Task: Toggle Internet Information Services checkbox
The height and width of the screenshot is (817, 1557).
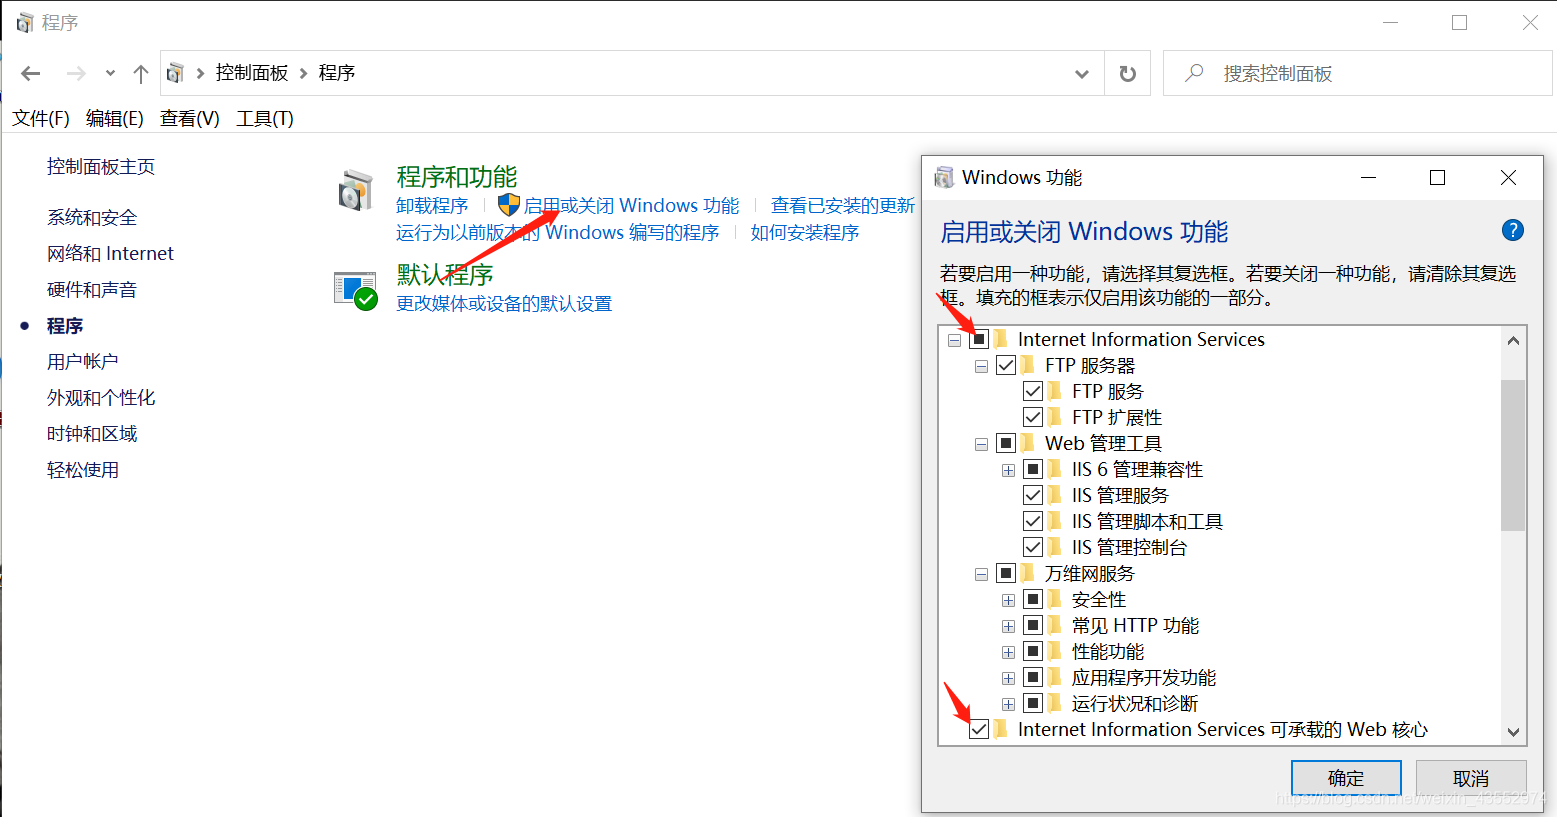Action: tap(979, 339)
